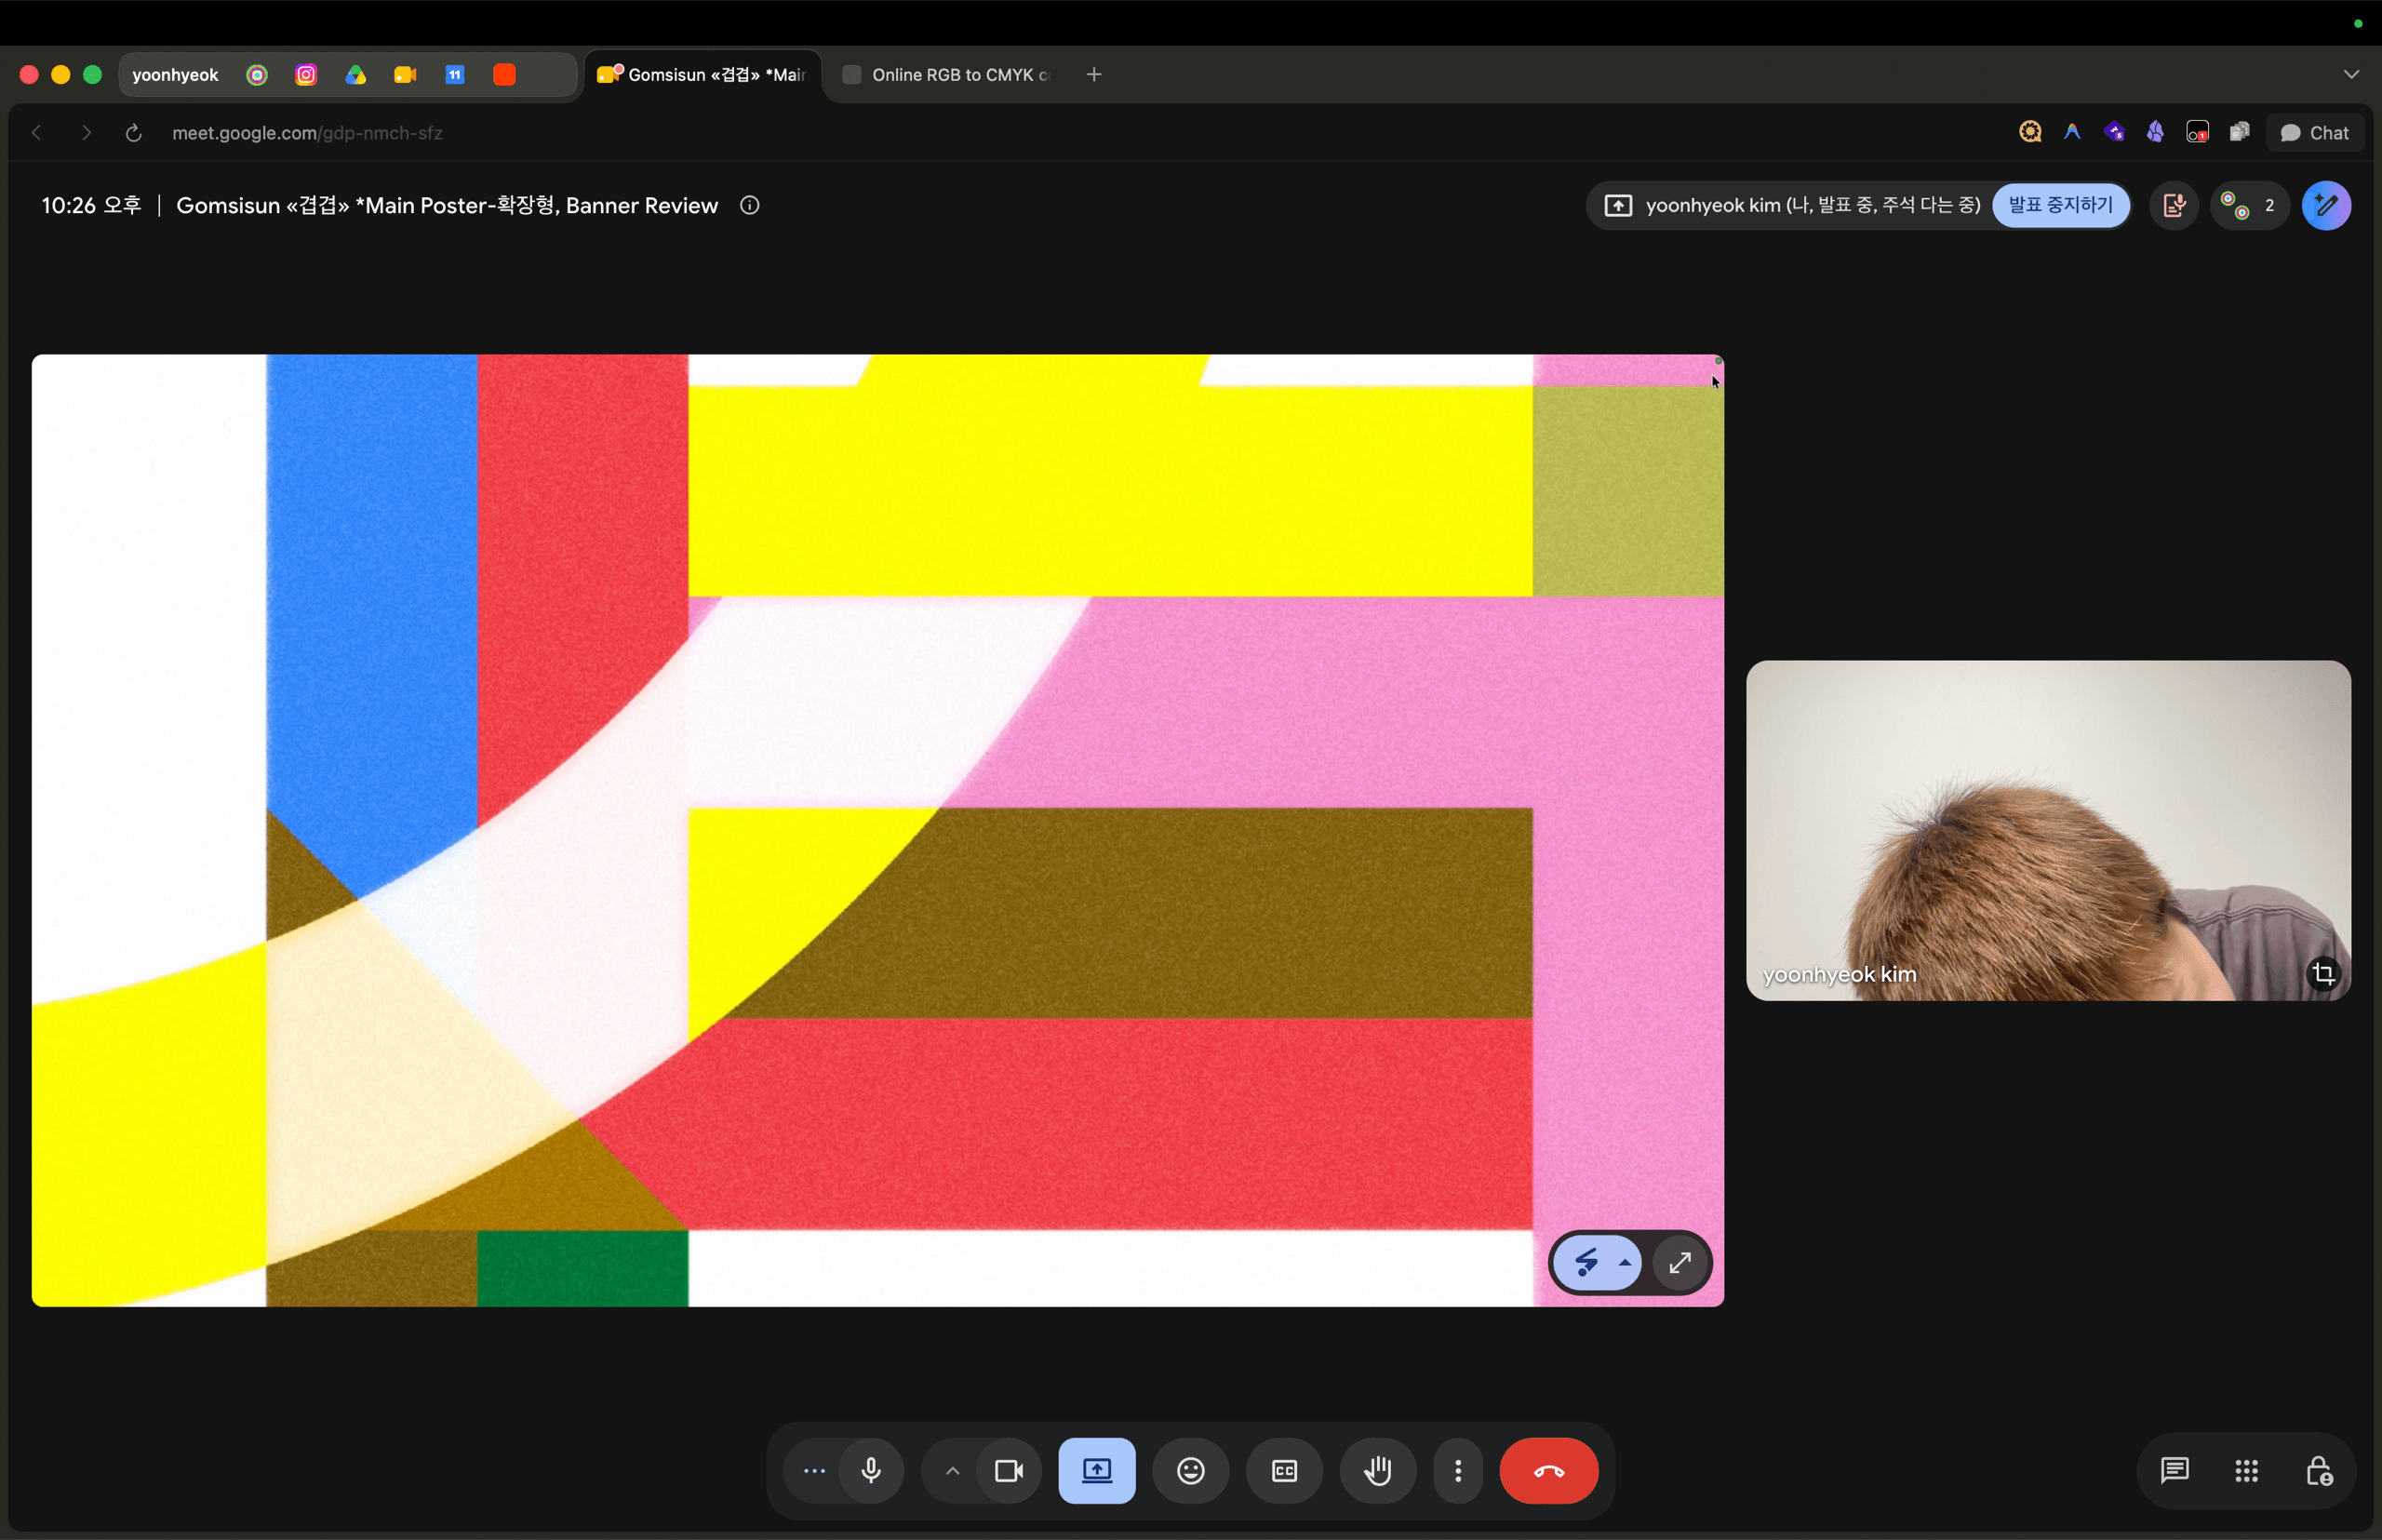The height and width of the screenshot is (1540, 2382).
Task: Reload the Google Meet page
Action: (x=133, y=133)
